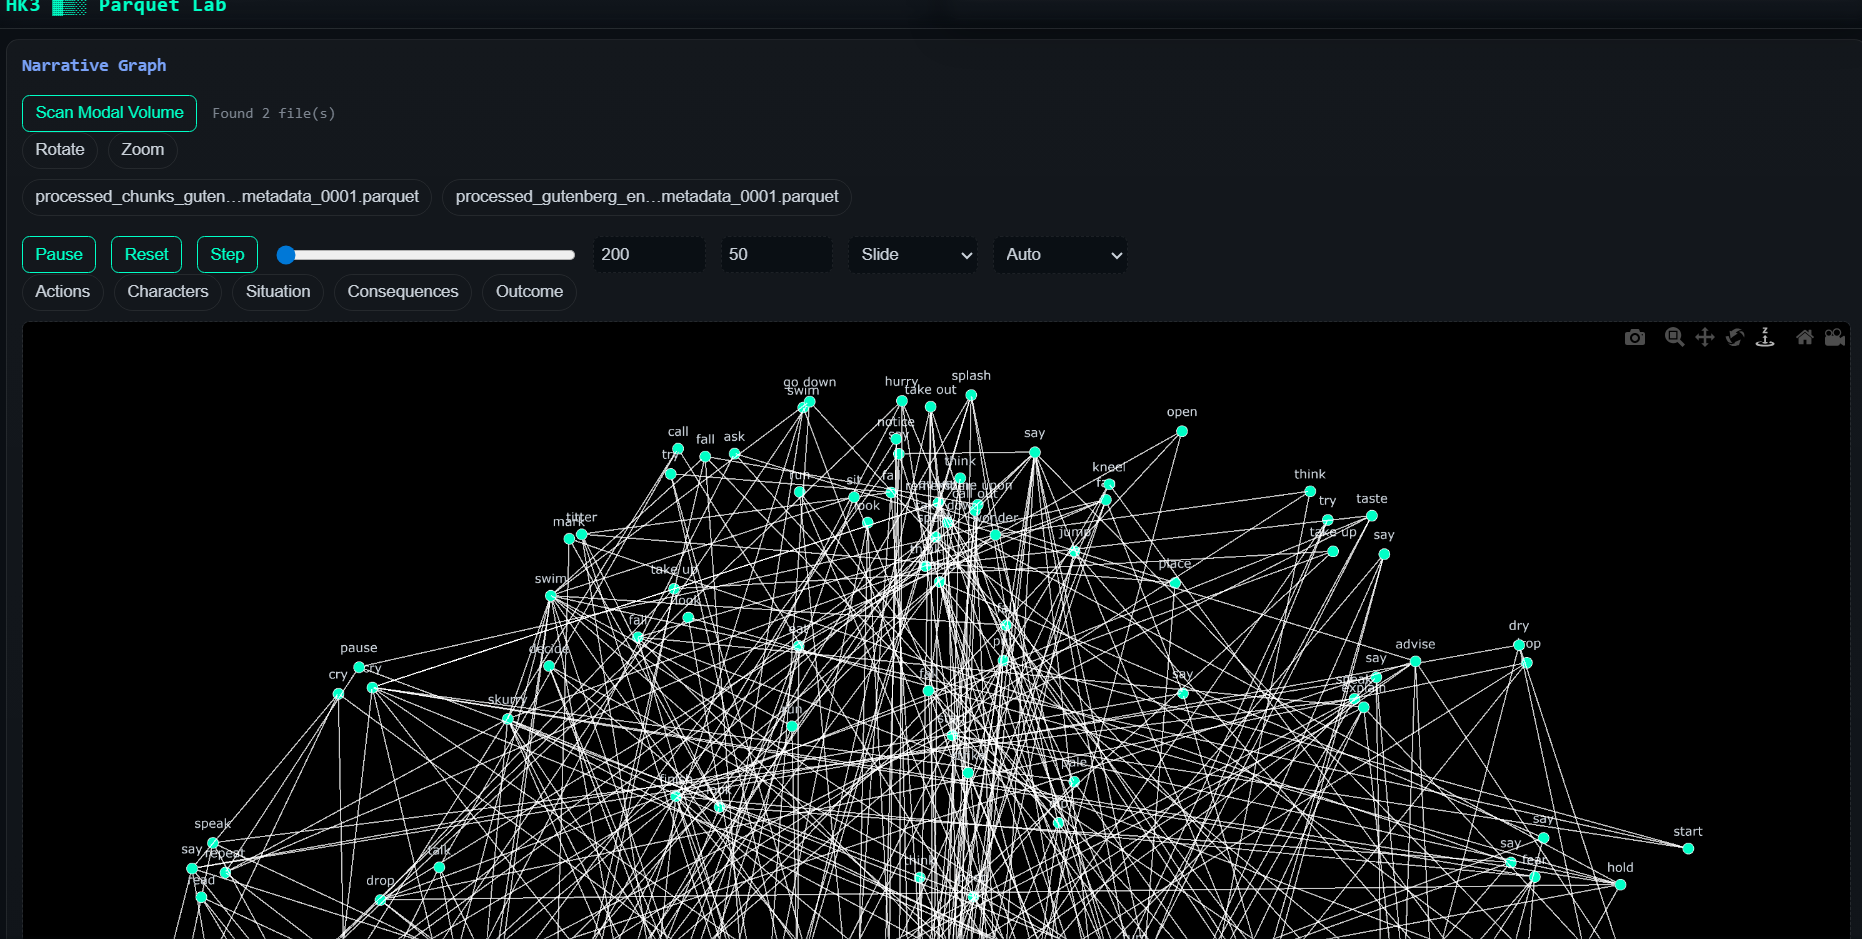This screenshot has height=939, width=1862.
Task: Activate orbital rotation in graph modebar
Action: click(x=1735, y=338)
